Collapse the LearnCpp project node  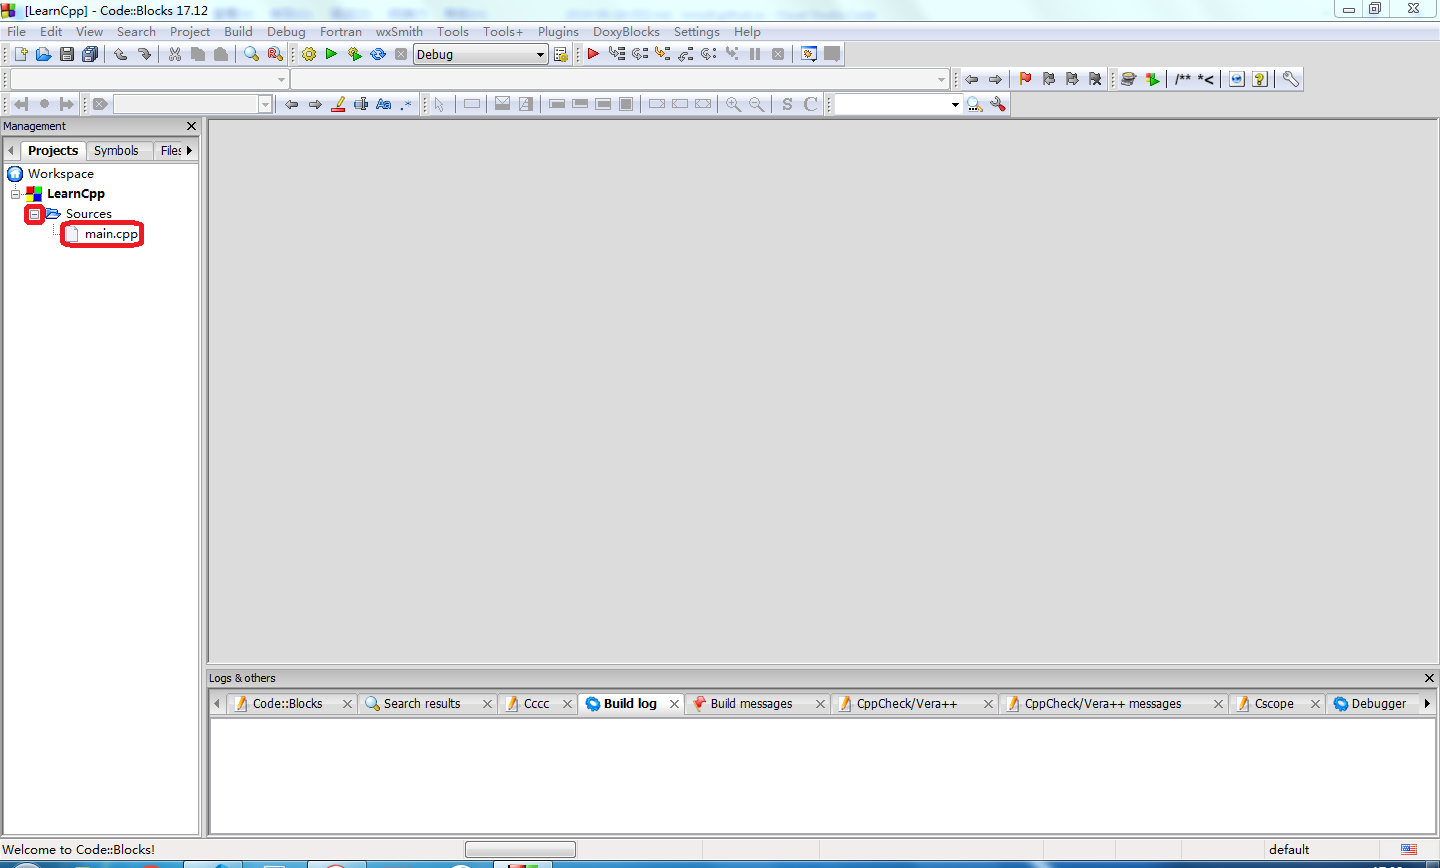(16, 194)
